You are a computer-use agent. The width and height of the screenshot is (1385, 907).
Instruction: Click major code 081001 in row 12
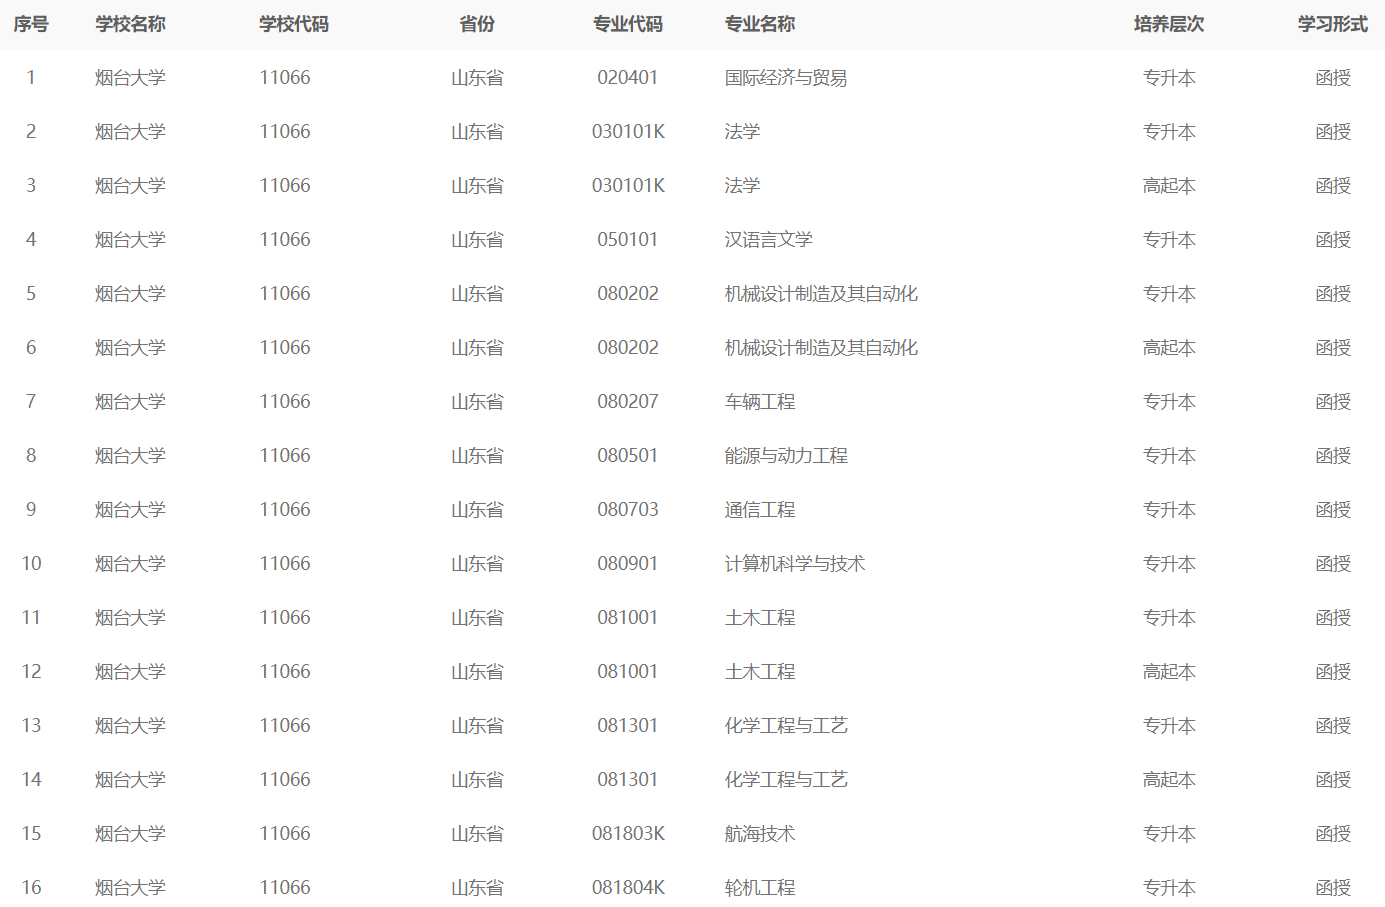[x=628, y=672]
